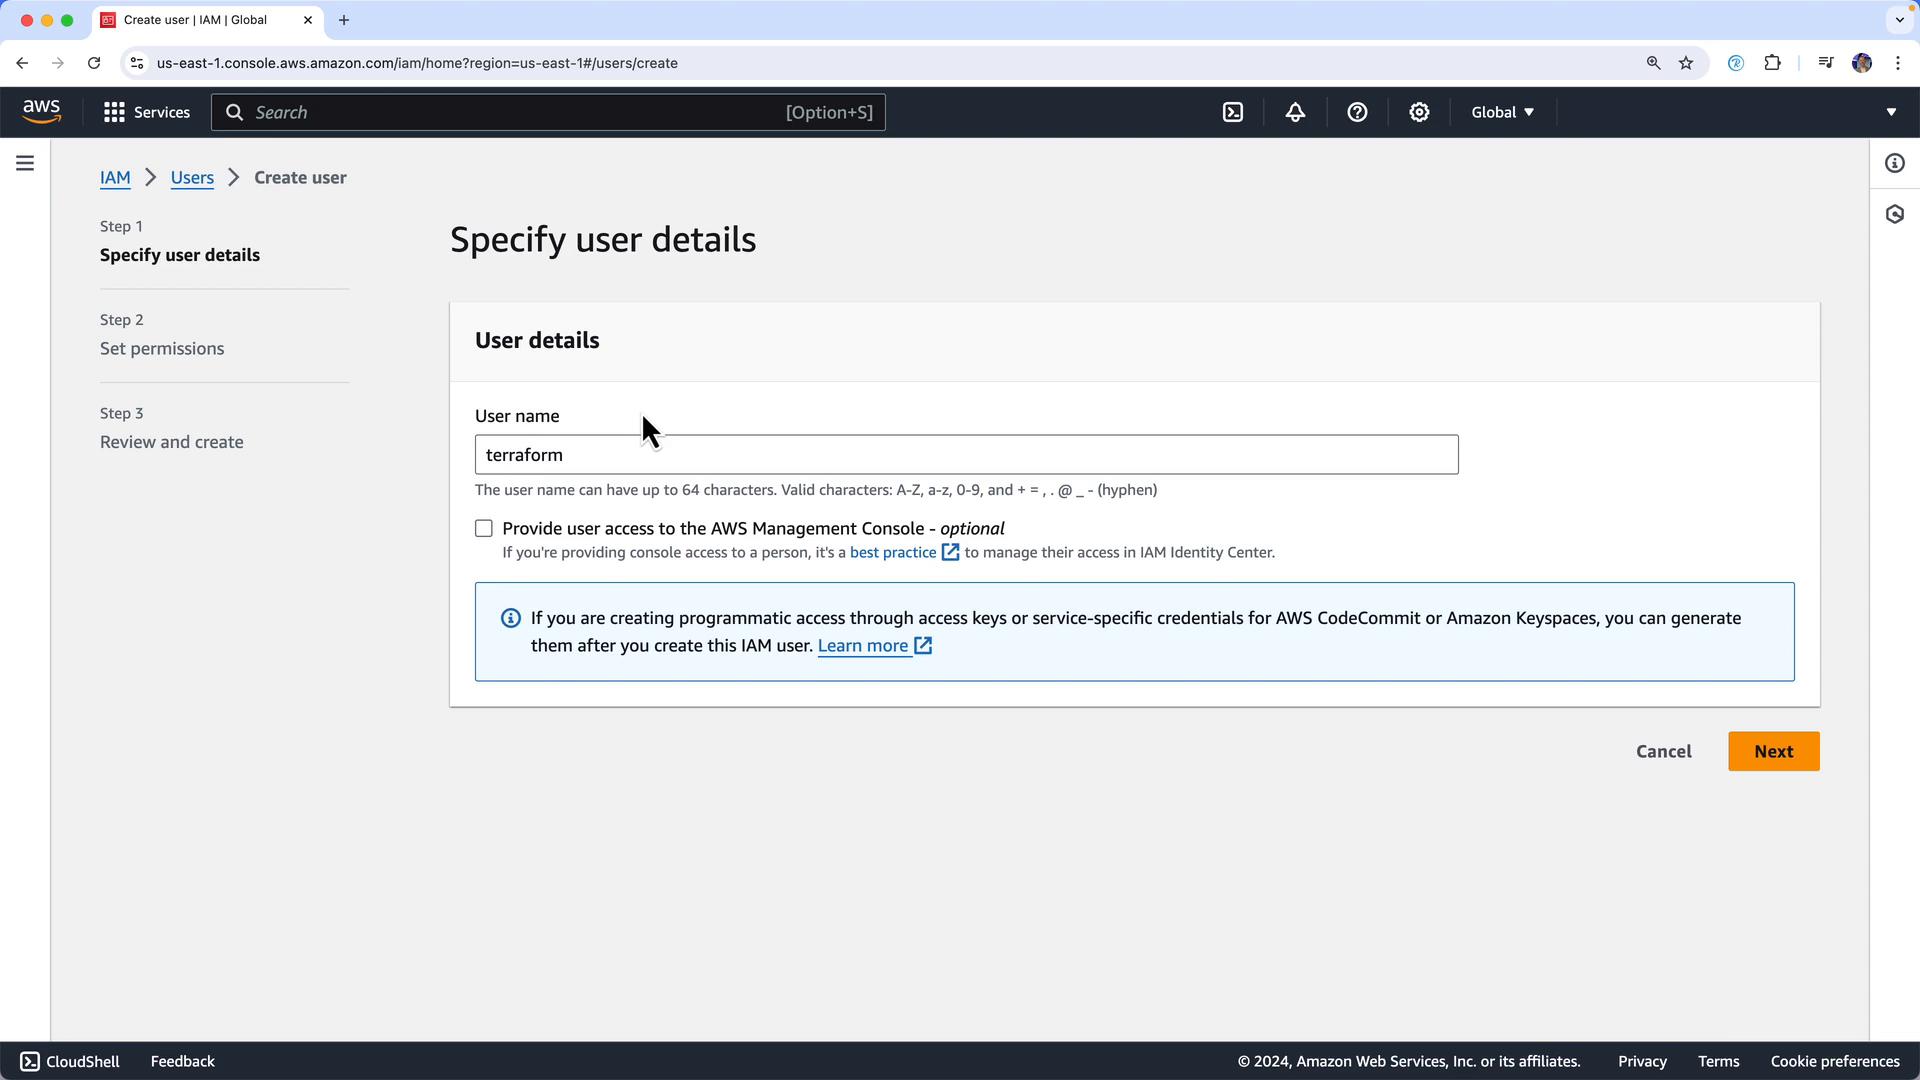Open the support help question icon
Screen dimensions: 1920x1080
1357,112
